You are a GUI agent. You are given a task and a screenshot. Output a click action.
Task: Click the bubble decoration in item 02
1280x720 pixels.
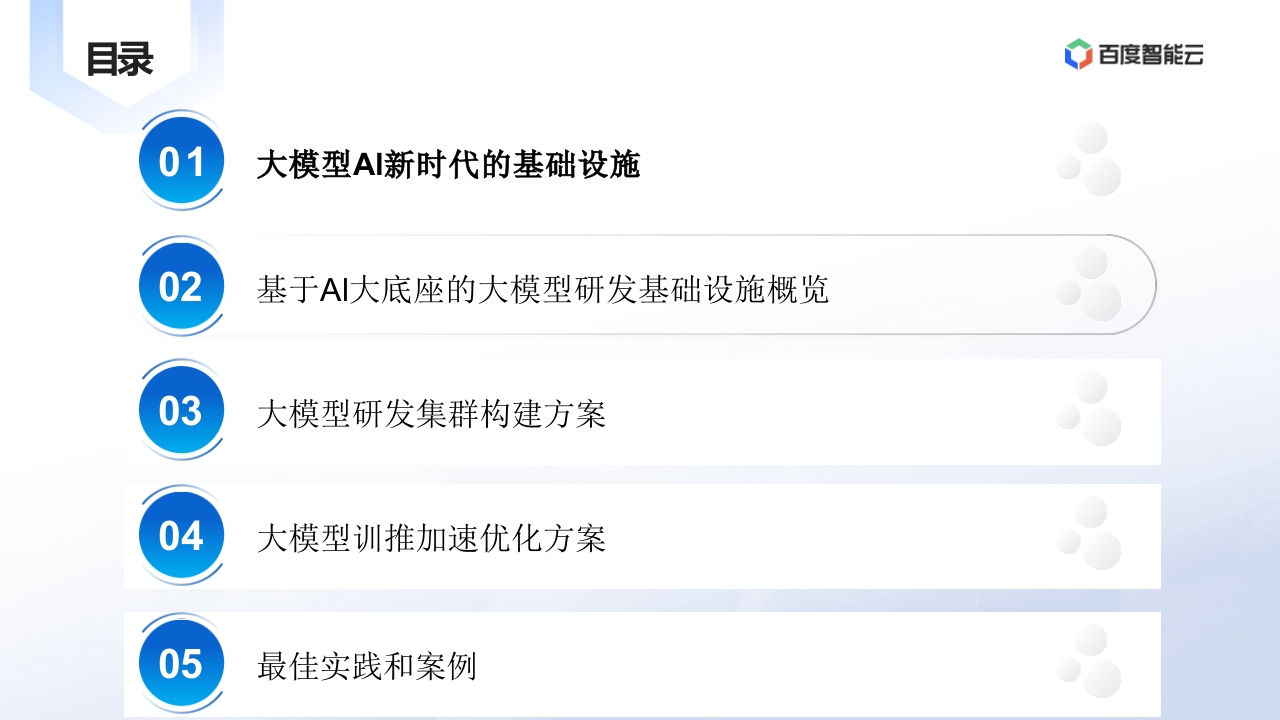[x=1089, y=285]
